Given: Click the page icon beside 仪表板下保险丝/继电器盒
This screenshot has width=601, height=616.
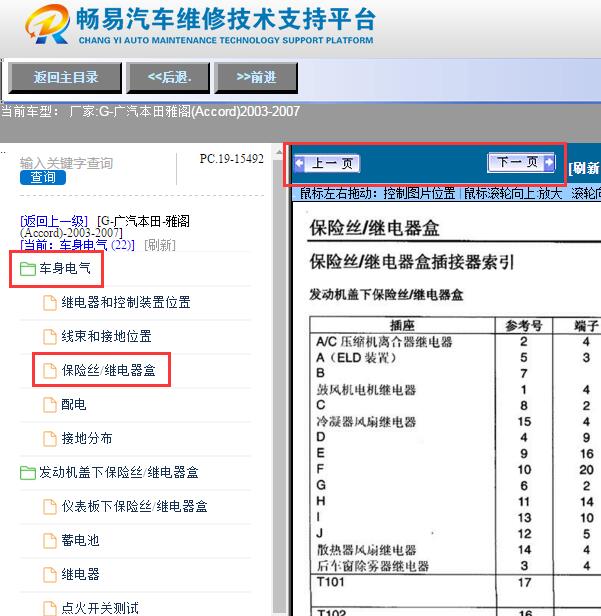Looking at the screenshot, I should point(50,507).
